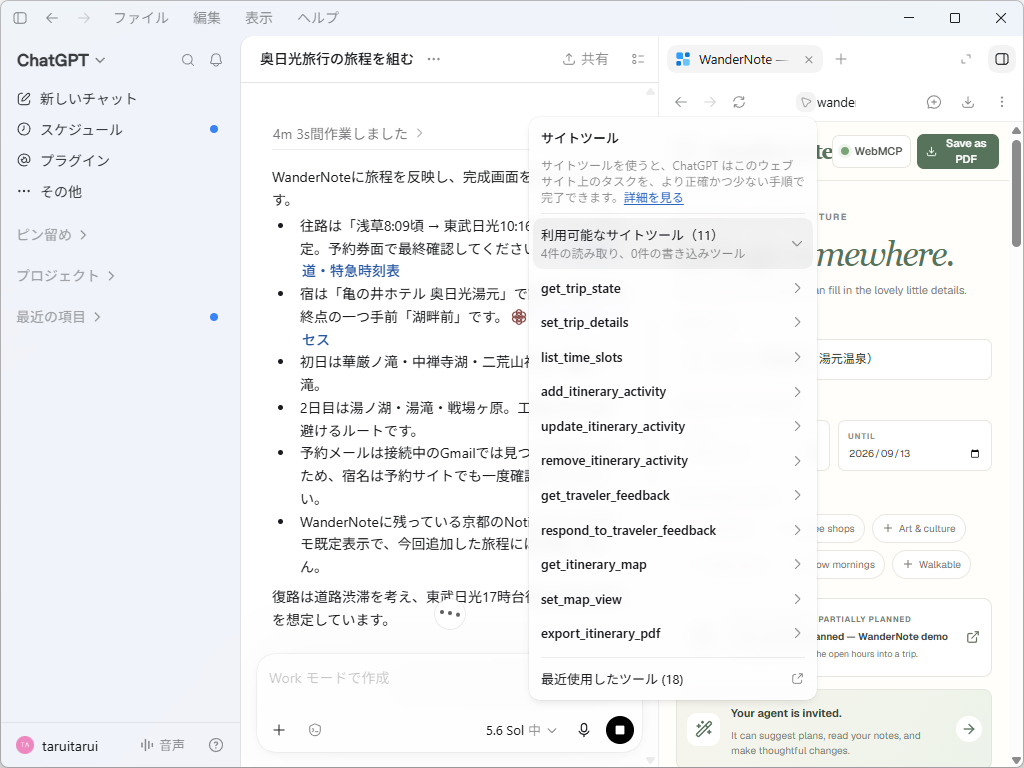Screen dimensions: 1024x768
Task: Open the date picker calendar icon
Action: [975, 454]
